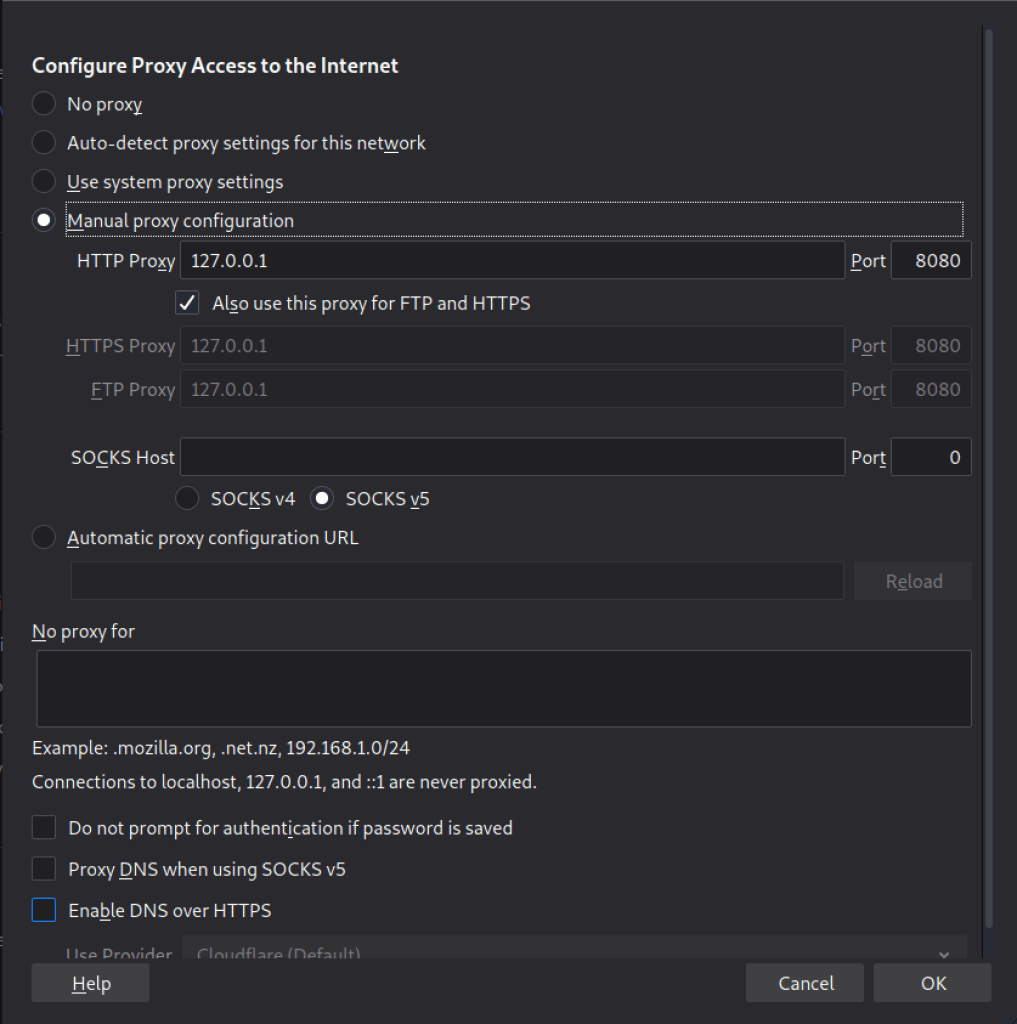Click the HTTP Proxy Port field
Image resolution: width=1017 pixels, height=1024 pixels.
(930, 261)
